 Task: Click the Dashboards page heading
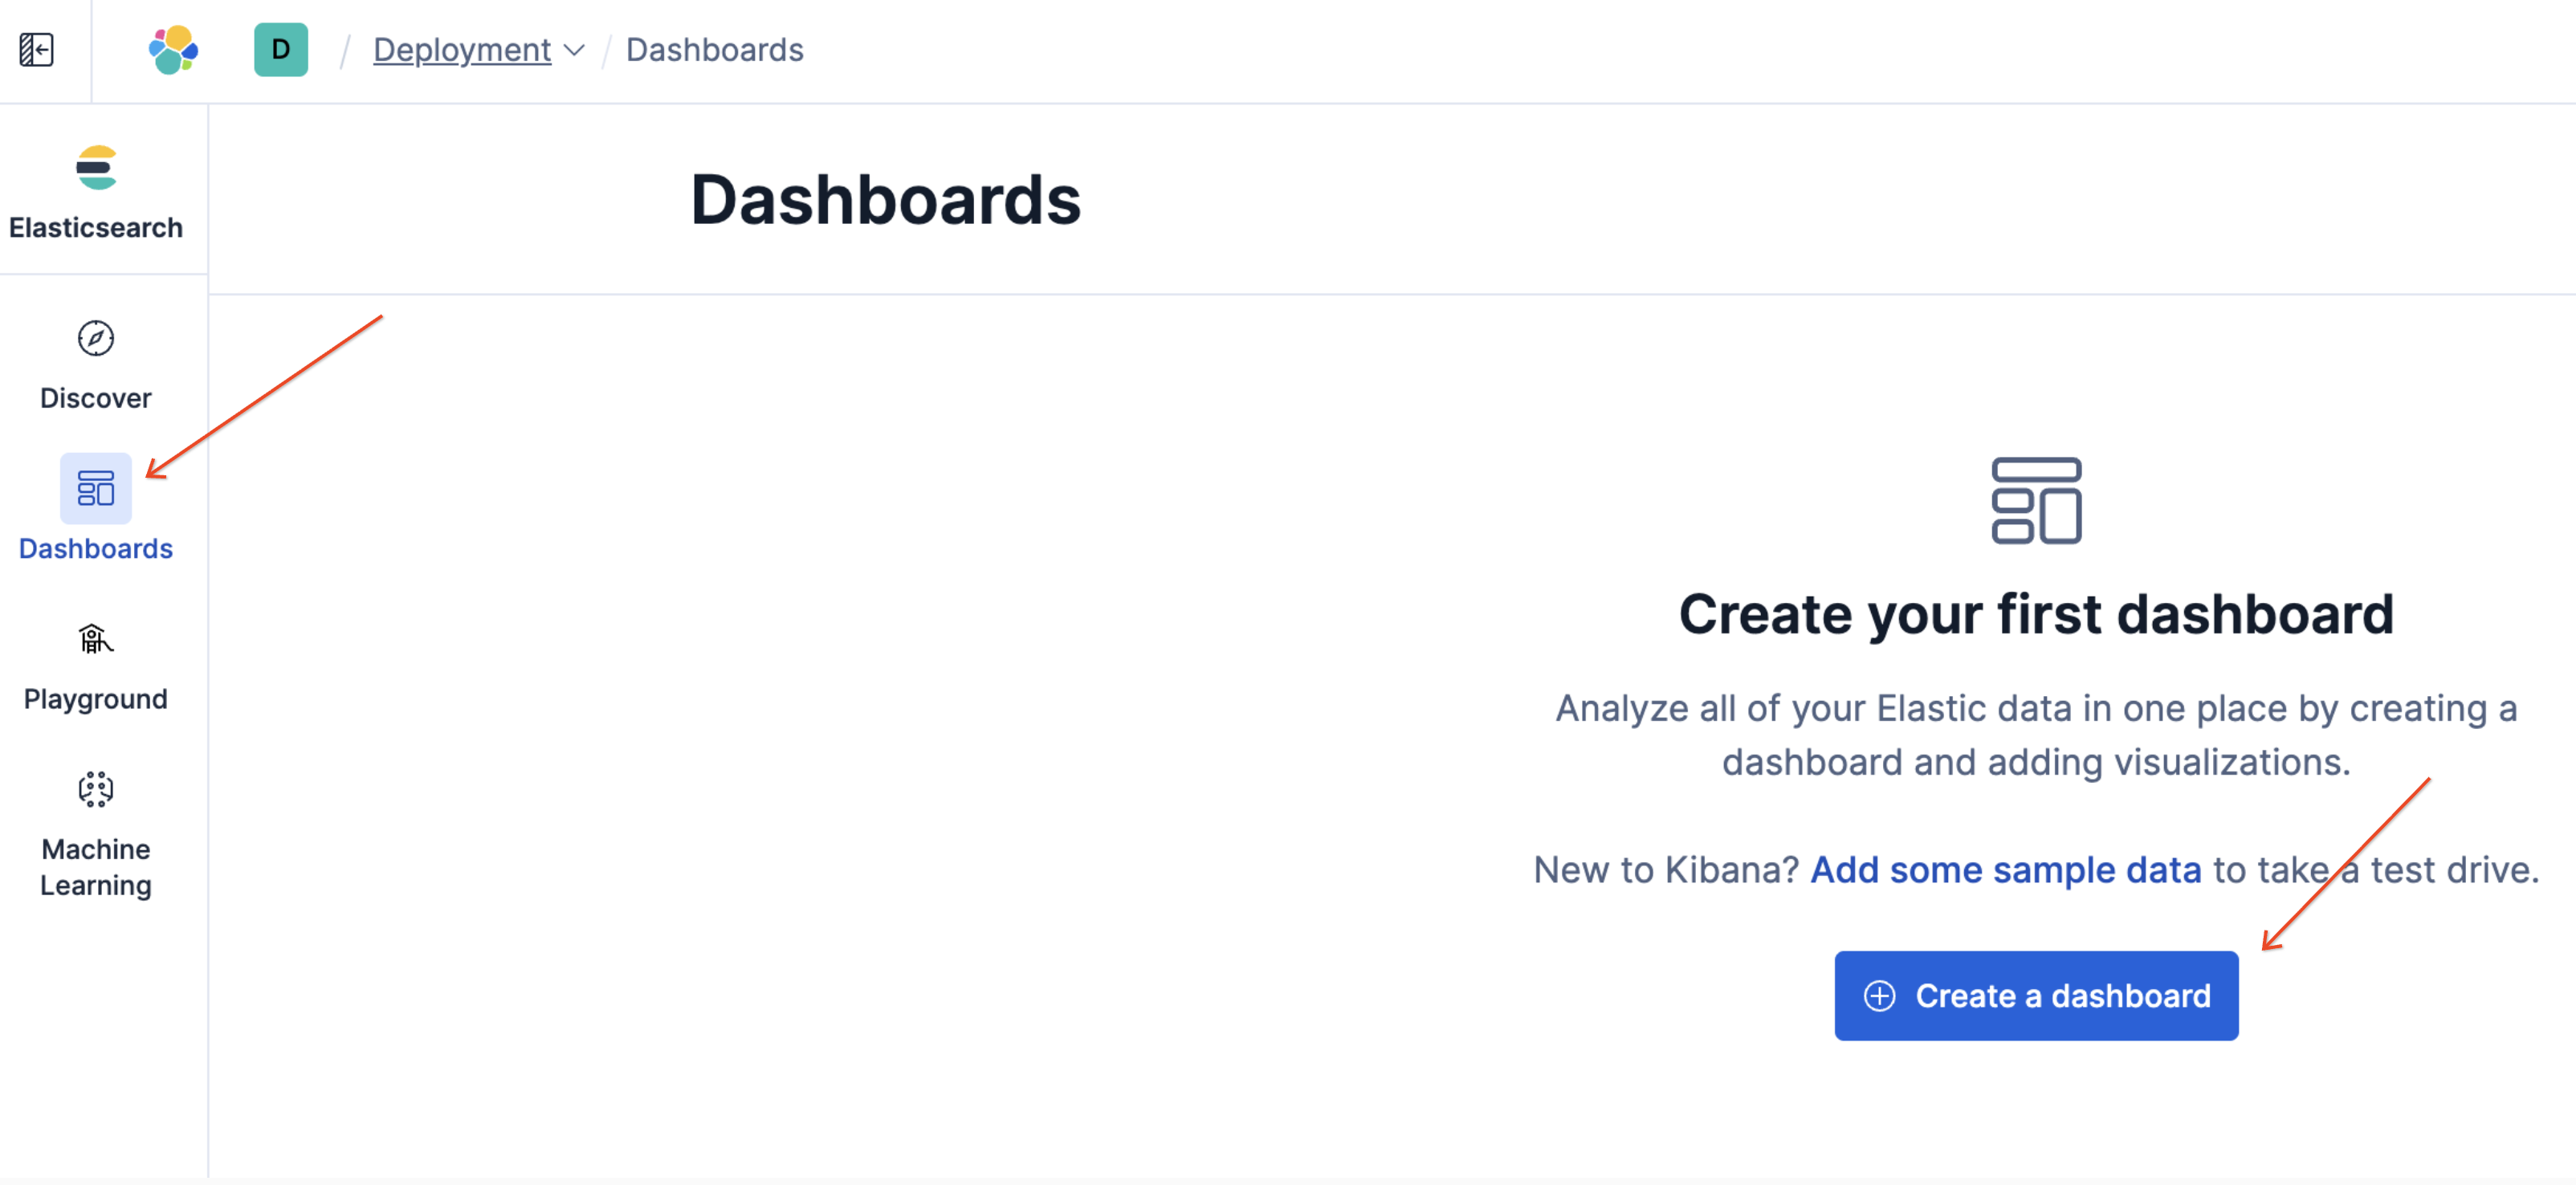coord(886,201)
